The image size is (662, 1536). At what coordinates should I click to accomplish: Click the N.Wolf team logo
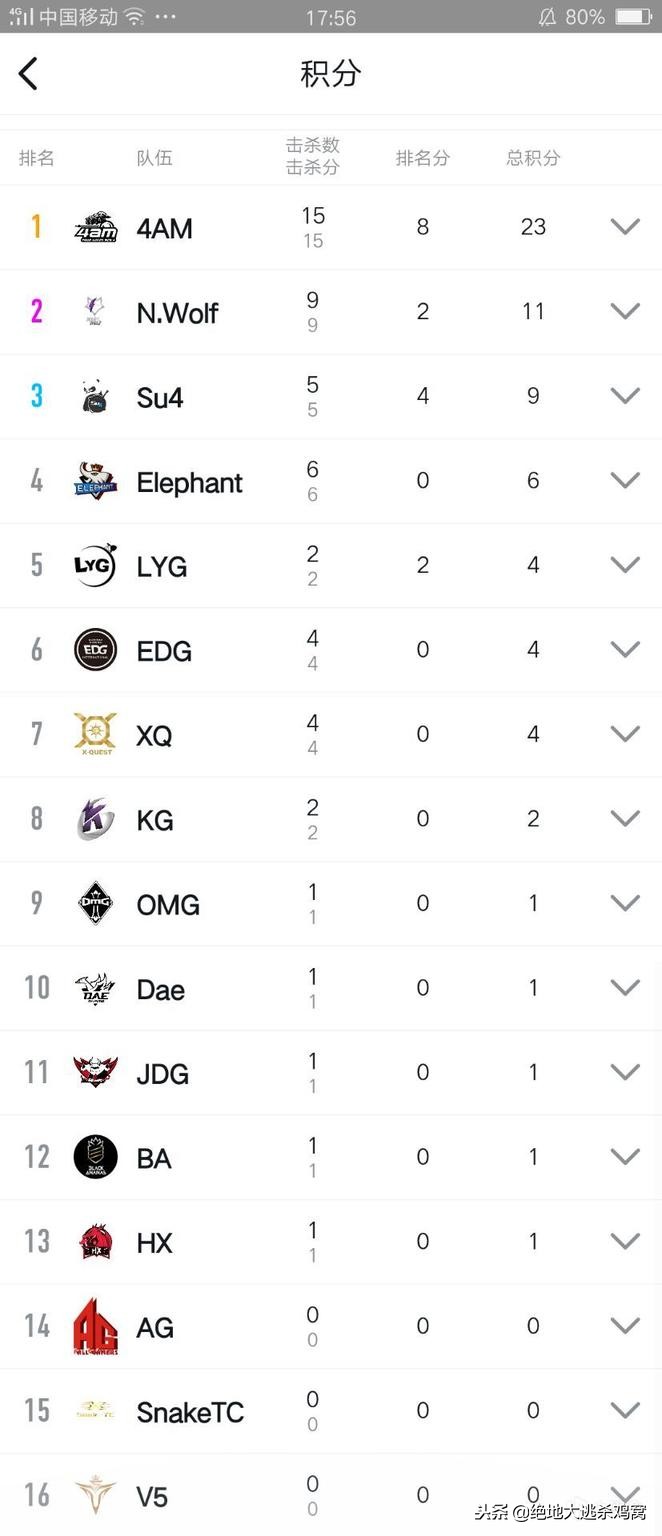96,312
